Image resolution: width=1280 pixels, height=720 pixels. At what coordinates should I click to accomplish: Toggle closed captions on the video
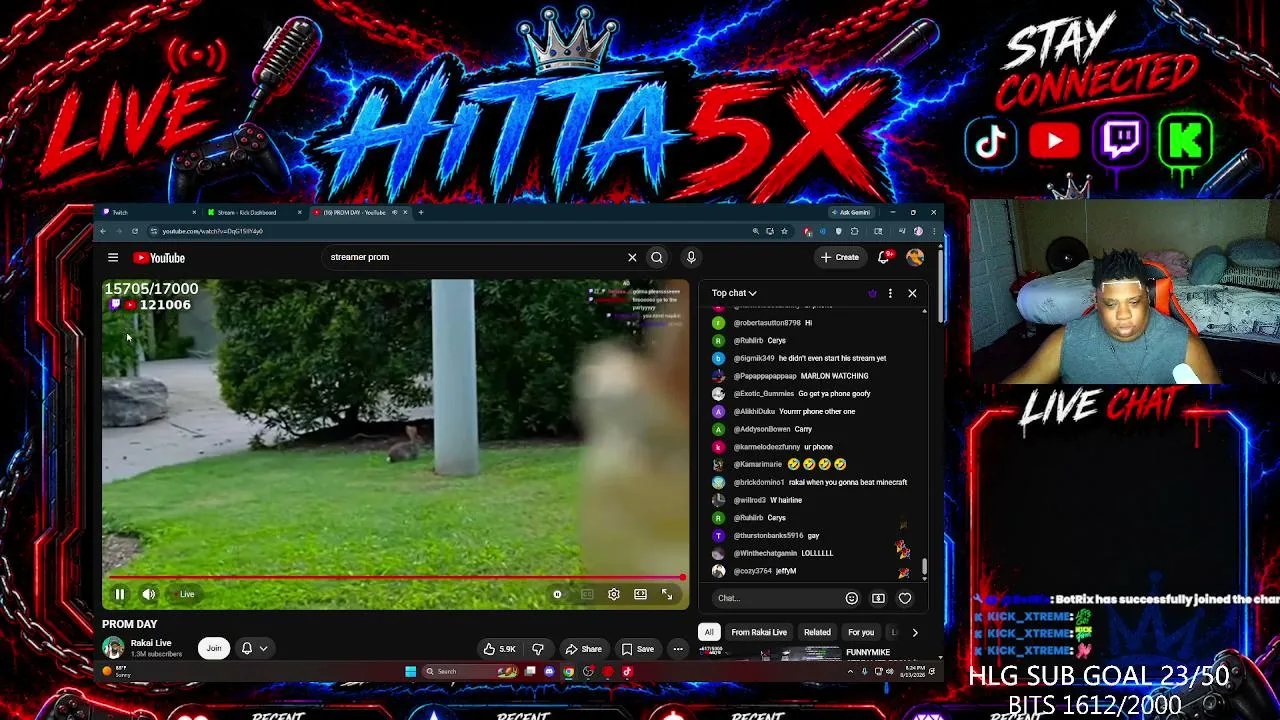(587, 594)
